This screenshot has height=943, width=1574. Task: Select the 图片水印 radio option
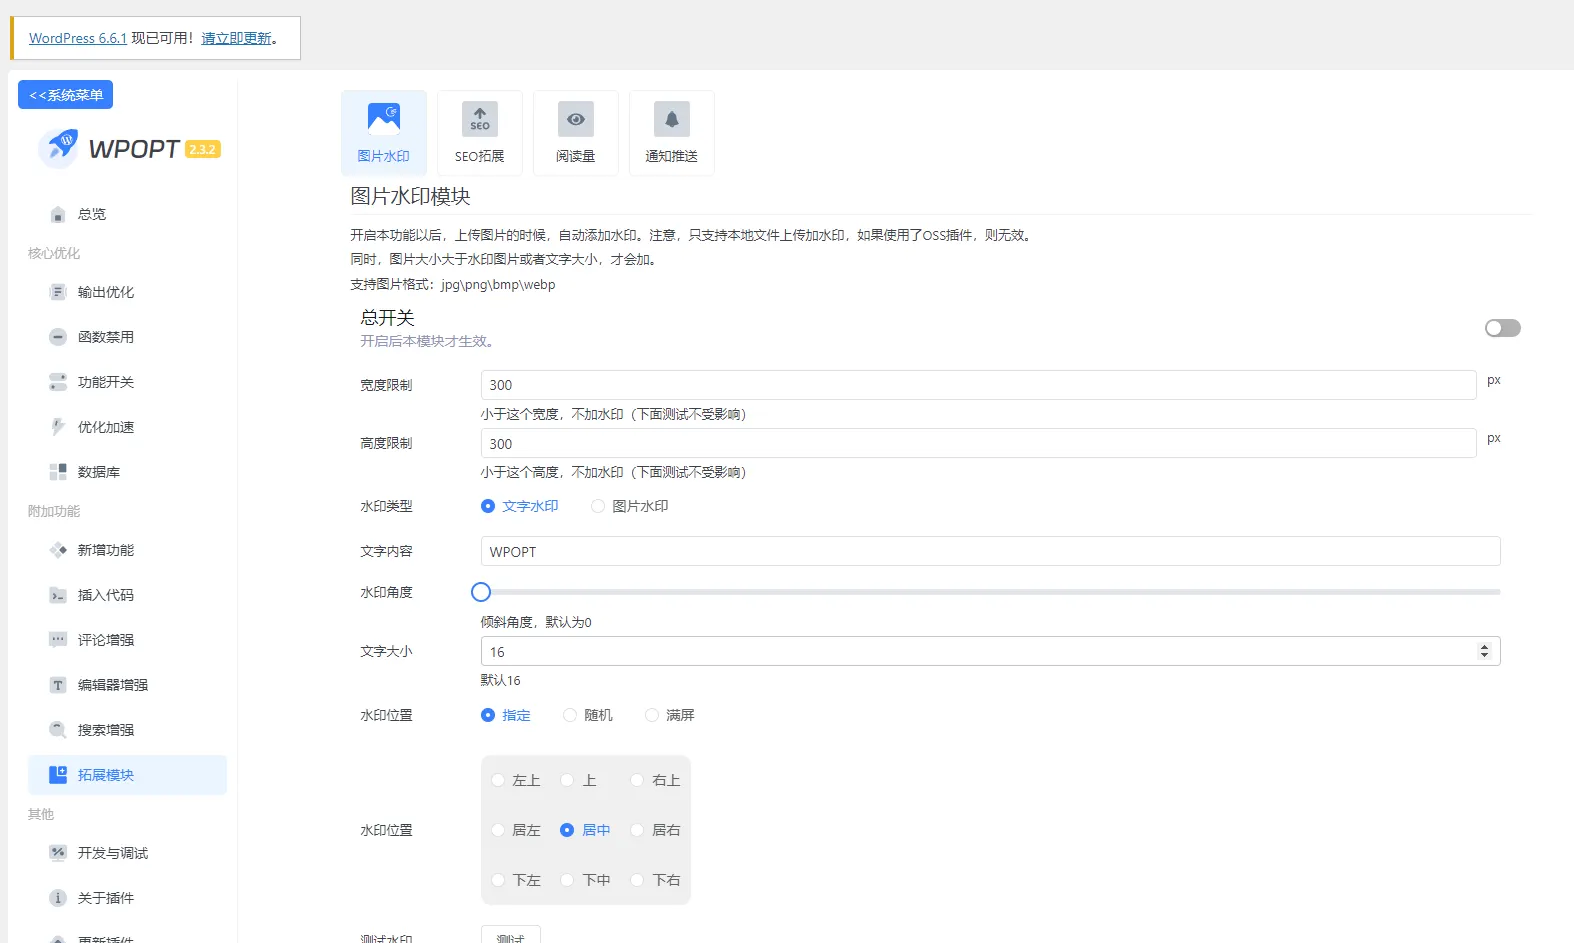(x=598, y=506)
